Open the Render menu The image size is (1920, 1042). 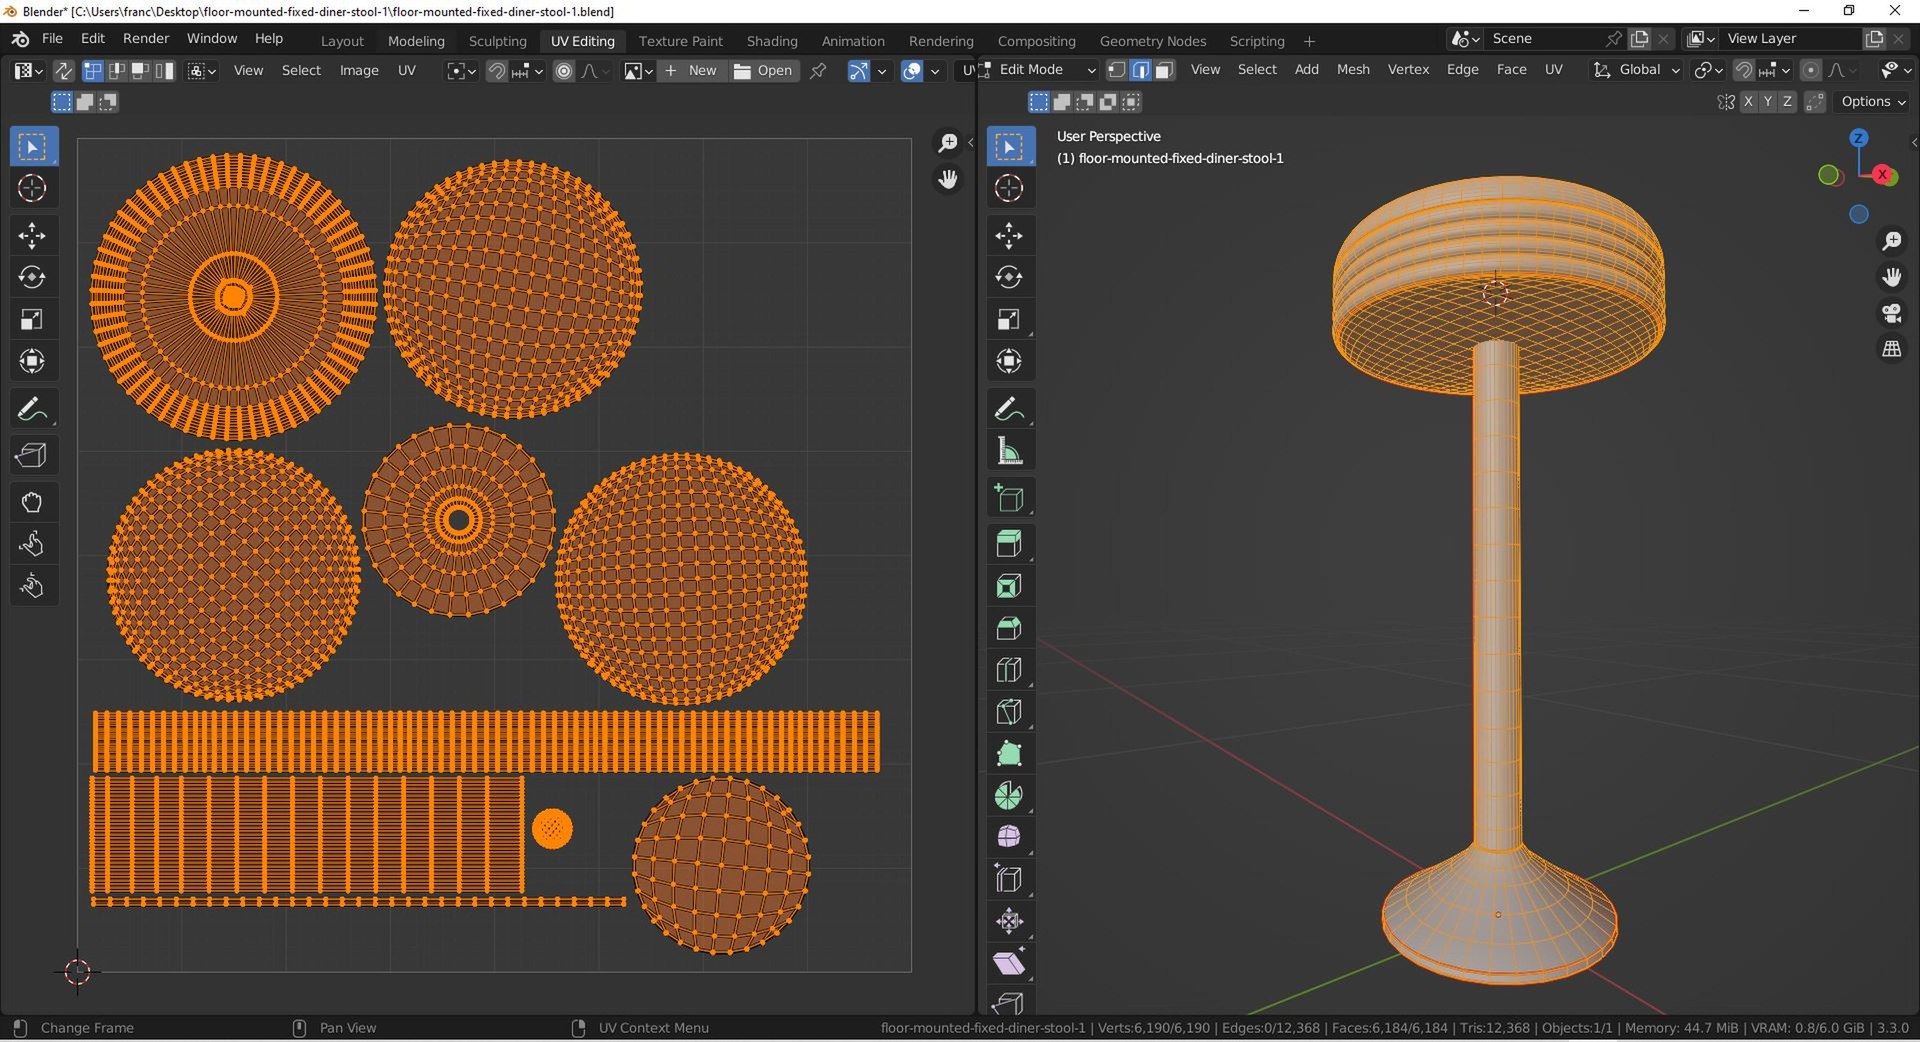tap(146, 39)
